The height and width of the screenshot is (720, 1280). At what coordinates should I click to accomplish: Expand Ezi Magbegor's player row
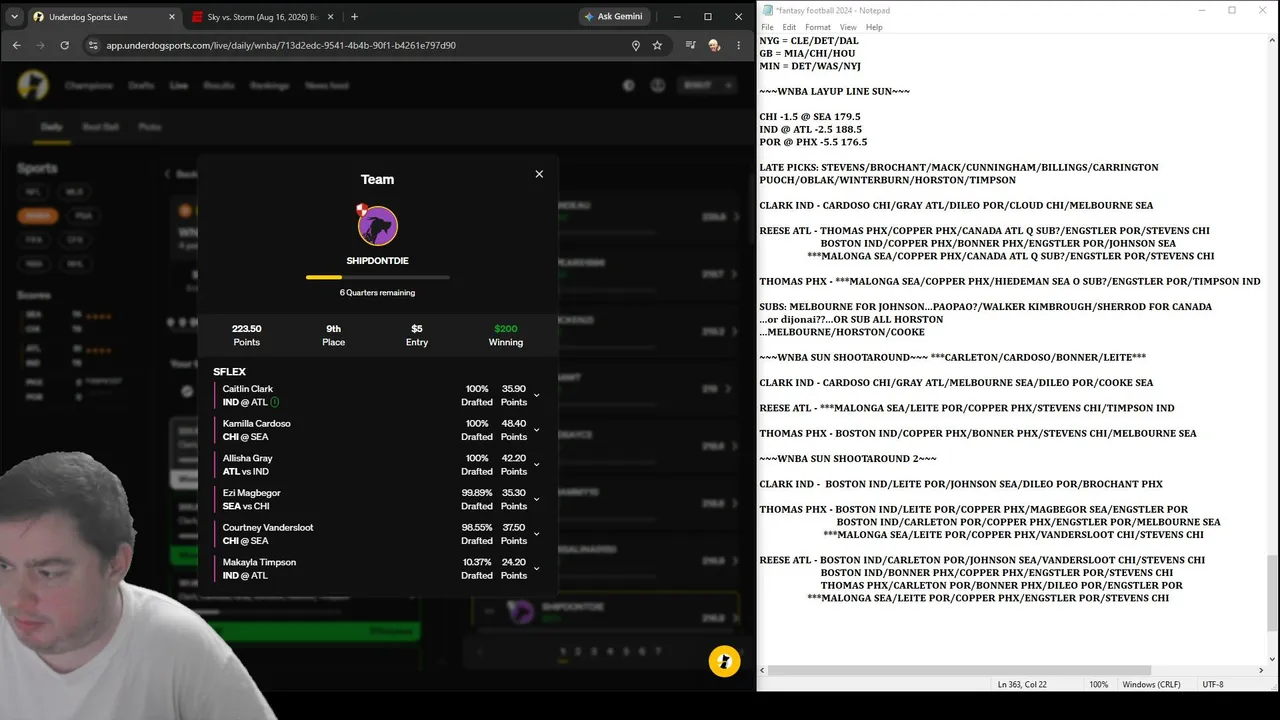coord(536,500)
